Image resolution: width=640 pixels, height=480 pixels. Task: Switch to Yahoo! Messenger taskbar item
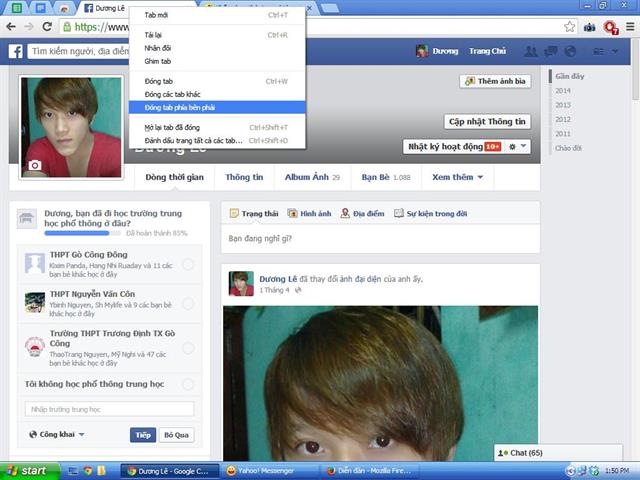[x=269, y=471]
